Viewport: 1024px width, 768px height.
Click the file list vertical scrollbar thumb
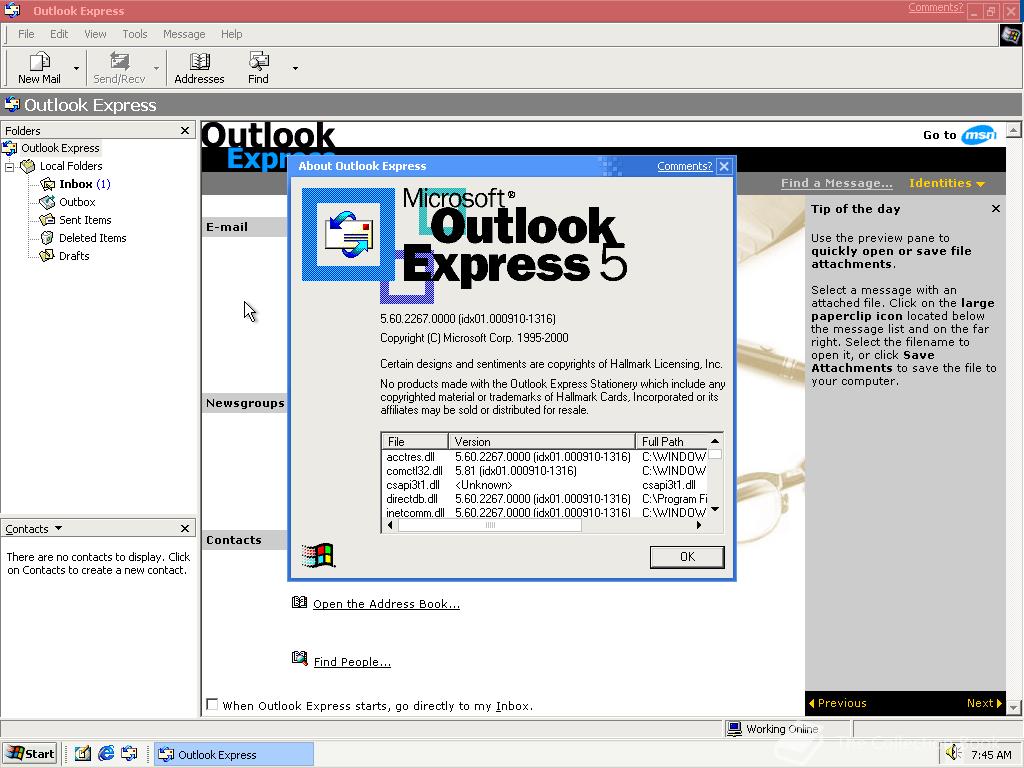tap(715, 455)
